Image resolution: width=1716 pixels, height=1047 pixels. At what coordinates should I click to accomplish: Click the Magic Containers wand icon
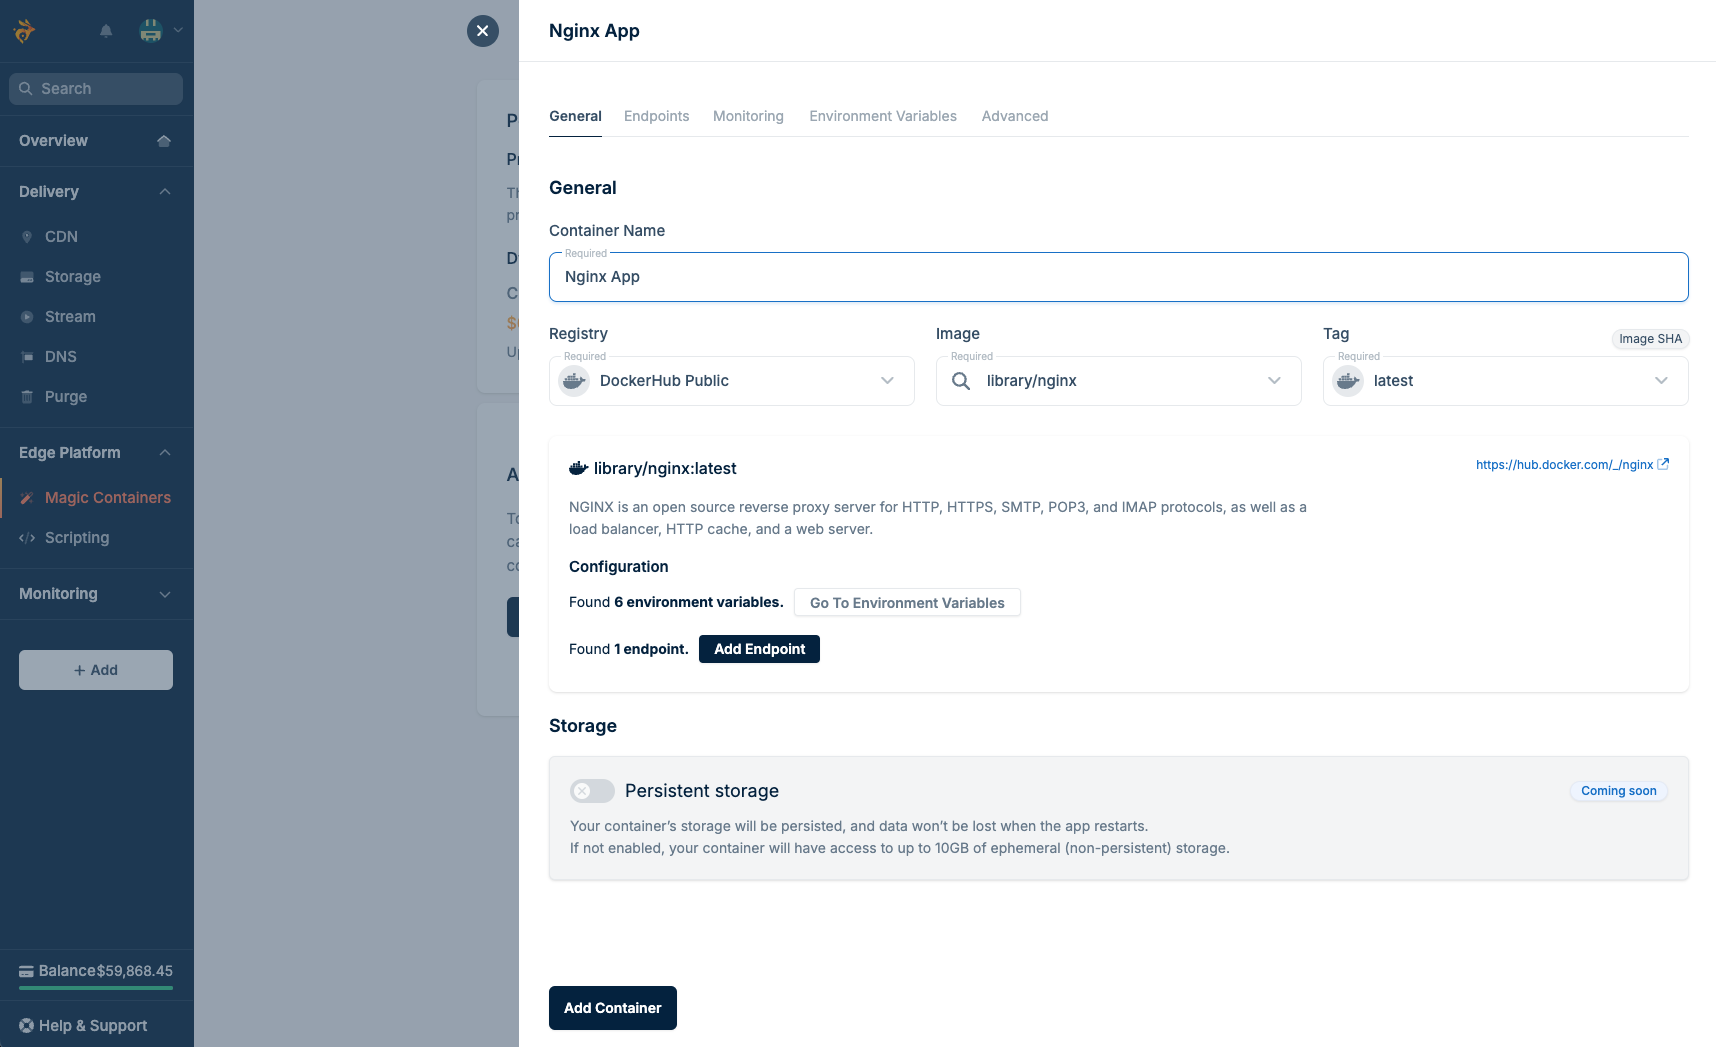coord(27,498)
